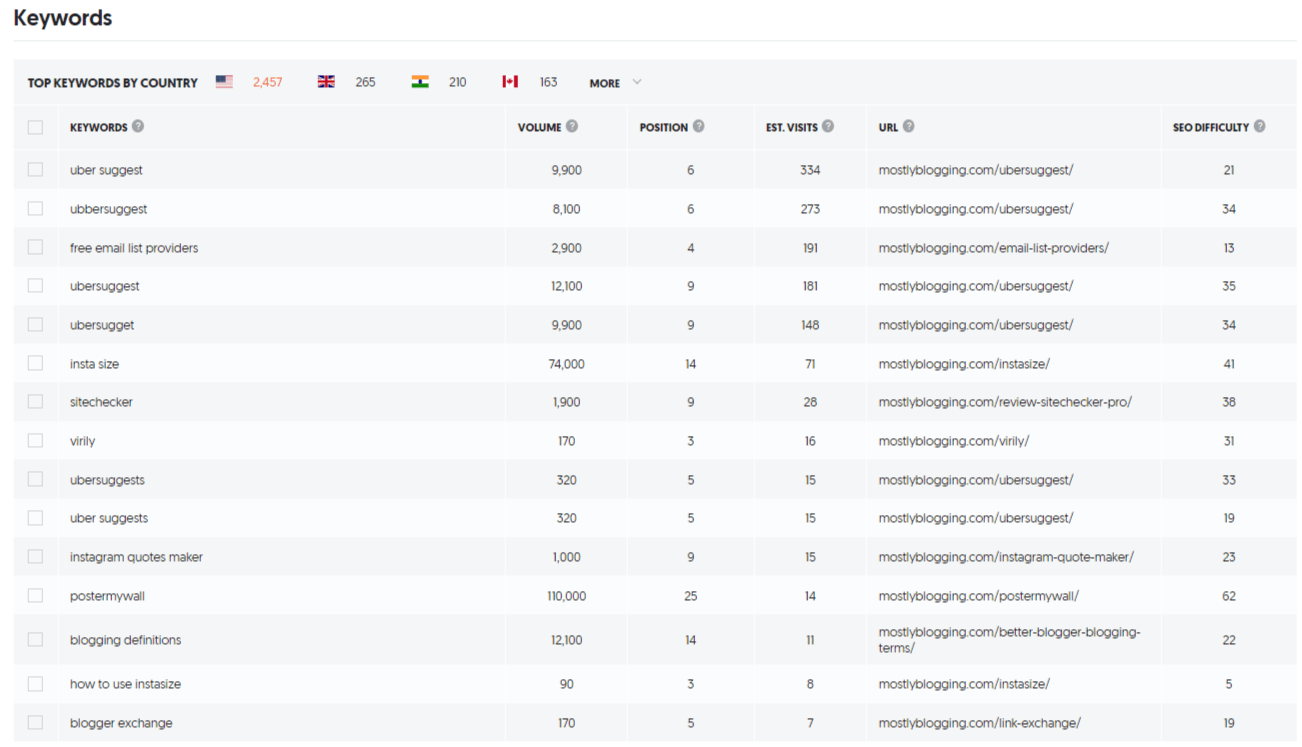The width and height of the screenshot is (1302, 747).
Task: Click the keyword 'blogger exchange'
Action: (x=121, y=723)
